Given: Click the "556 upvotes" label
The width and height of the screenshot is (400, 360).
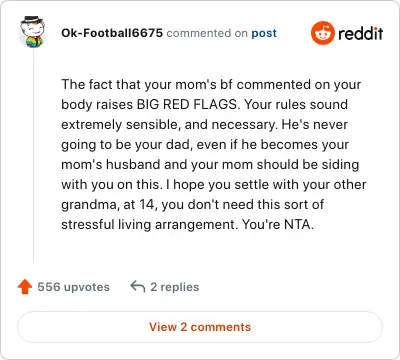Looking at the screenshot, I should (73, 287).
